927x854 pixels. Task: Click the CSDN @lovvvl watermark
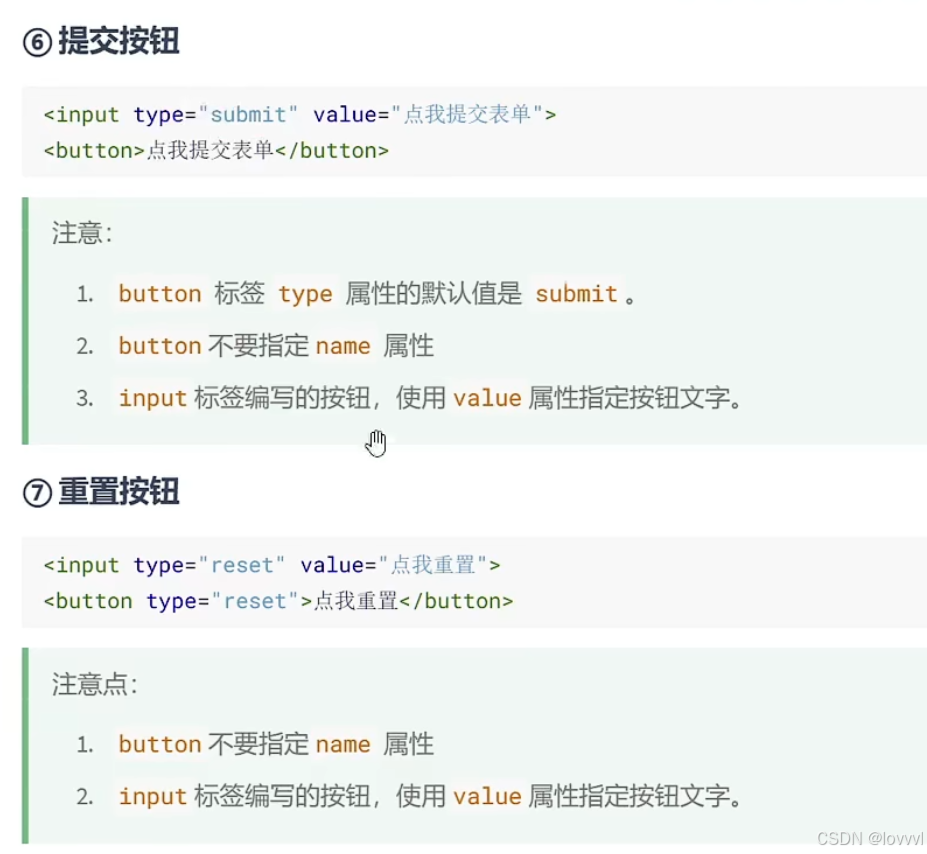tap(870, 839)
